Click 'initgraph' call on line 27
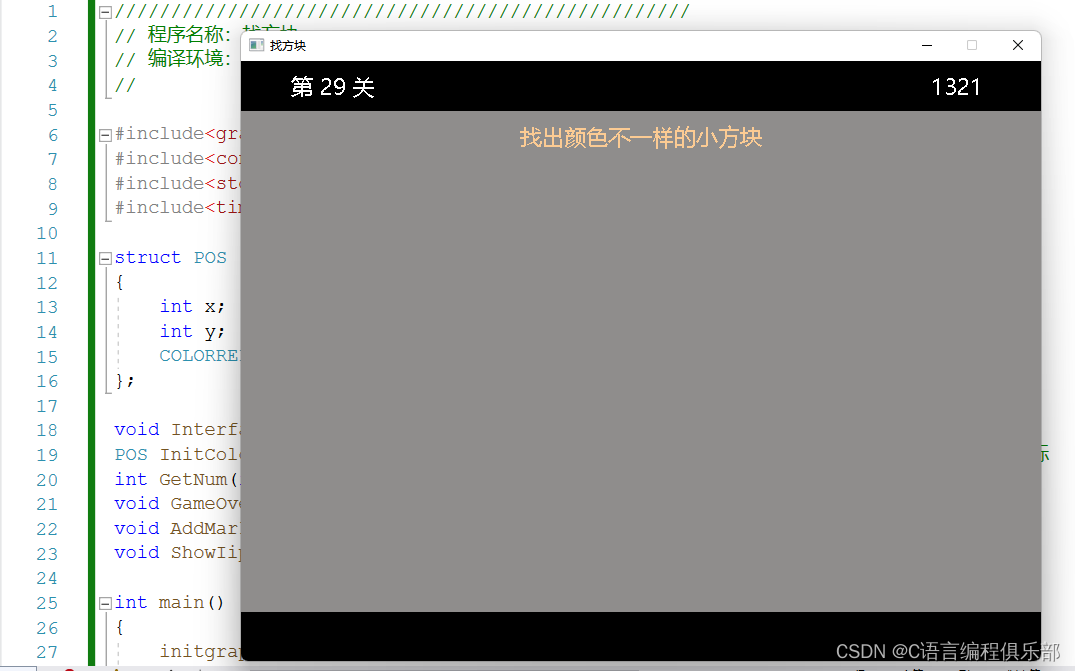 tap(200, 651)
